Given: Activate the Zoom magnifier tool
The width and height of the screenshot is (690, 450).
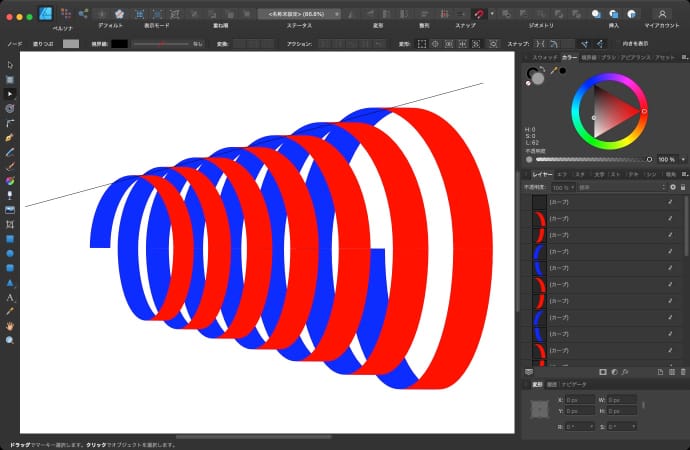Looking at the screenshot, I should [10, 340].
